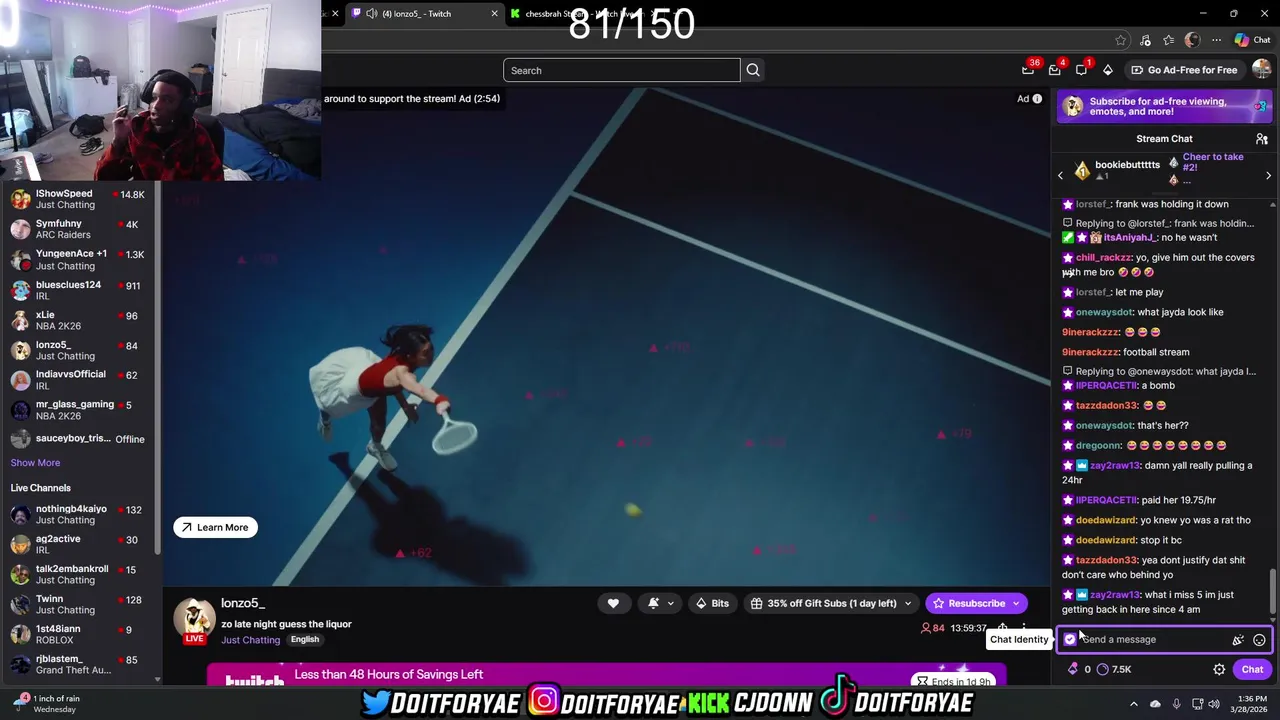Click the Twitch search box
The width and height of the screenshot is (1280, 720).
tap(622, 70)
